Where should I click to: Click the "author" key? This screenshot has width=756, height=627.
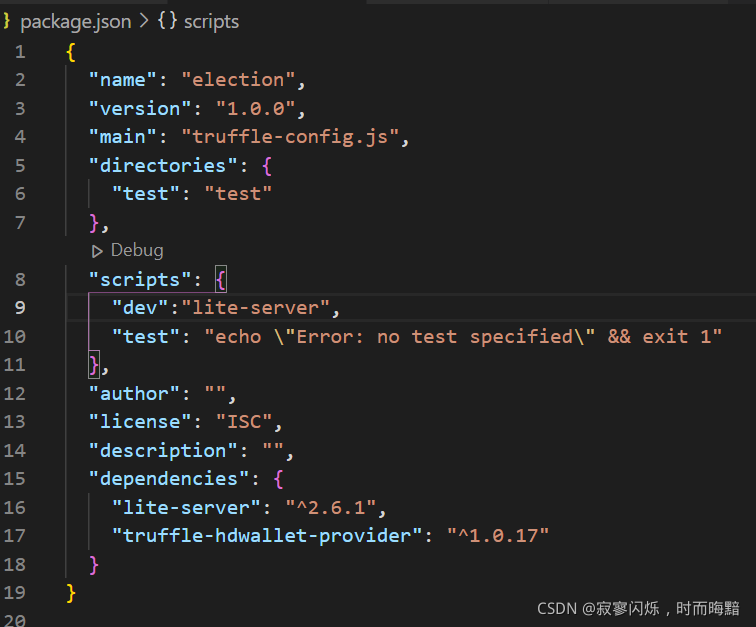tap(134, 394)
